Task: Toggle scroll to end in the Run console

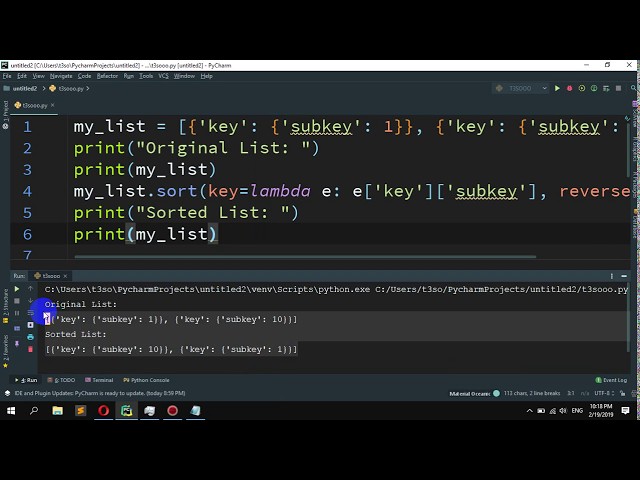Action: pyautogui.click(x=30, y=325)
